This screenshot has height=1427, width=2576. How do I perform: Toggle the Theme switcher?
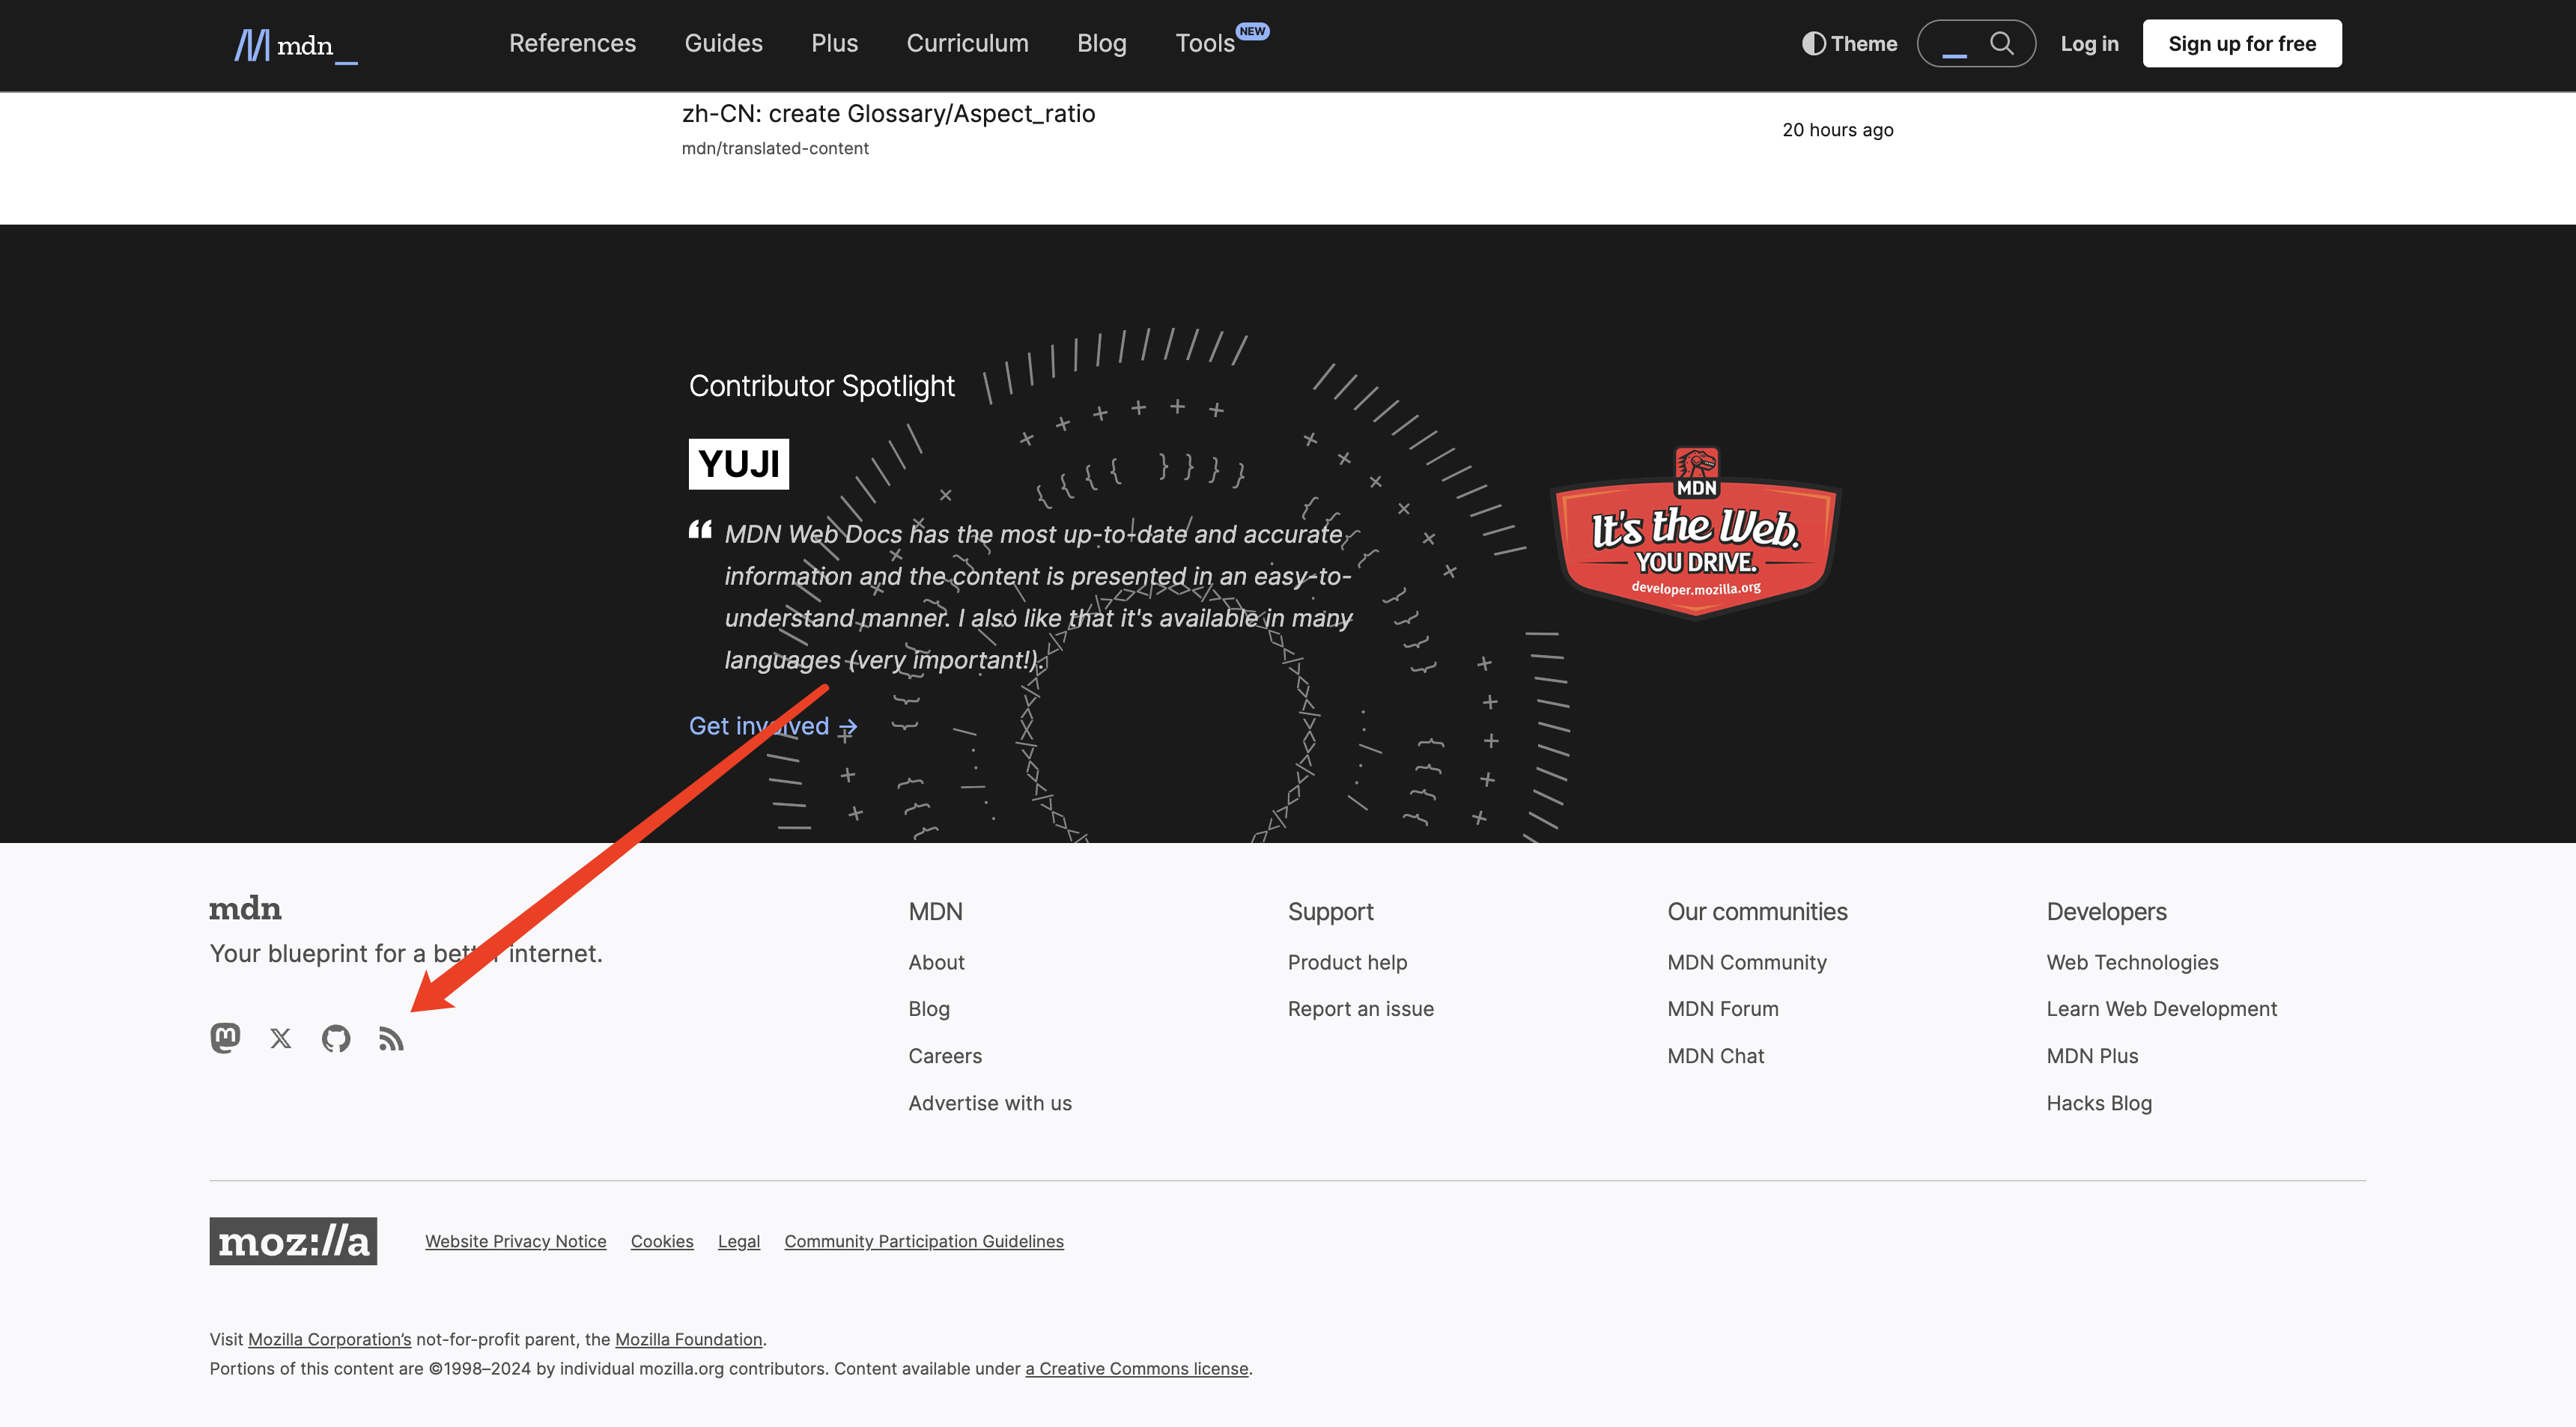pyautogui.click(x=1849, y=43)
